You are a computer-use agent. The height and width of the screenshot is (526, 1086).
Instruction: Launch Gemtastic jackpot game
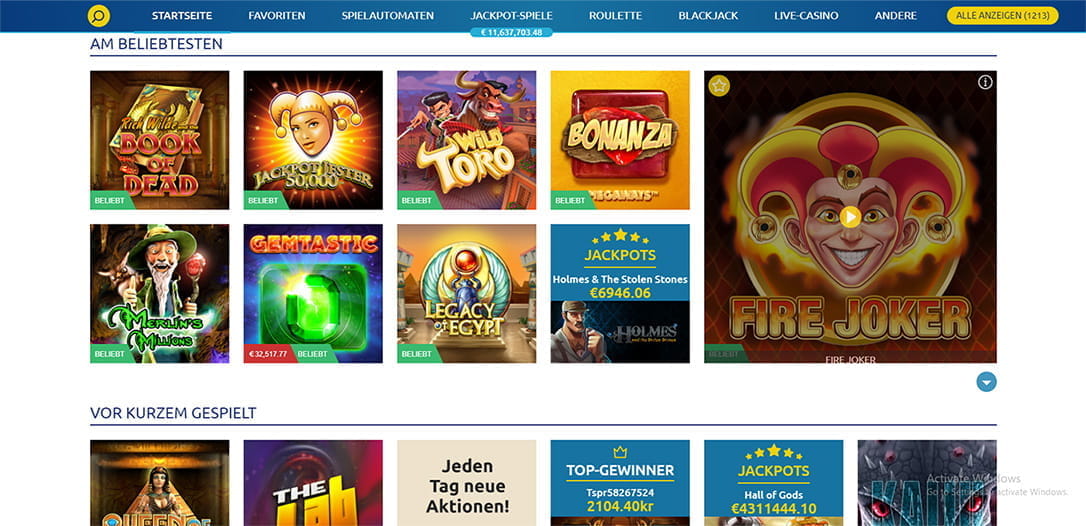coord(313,293)
